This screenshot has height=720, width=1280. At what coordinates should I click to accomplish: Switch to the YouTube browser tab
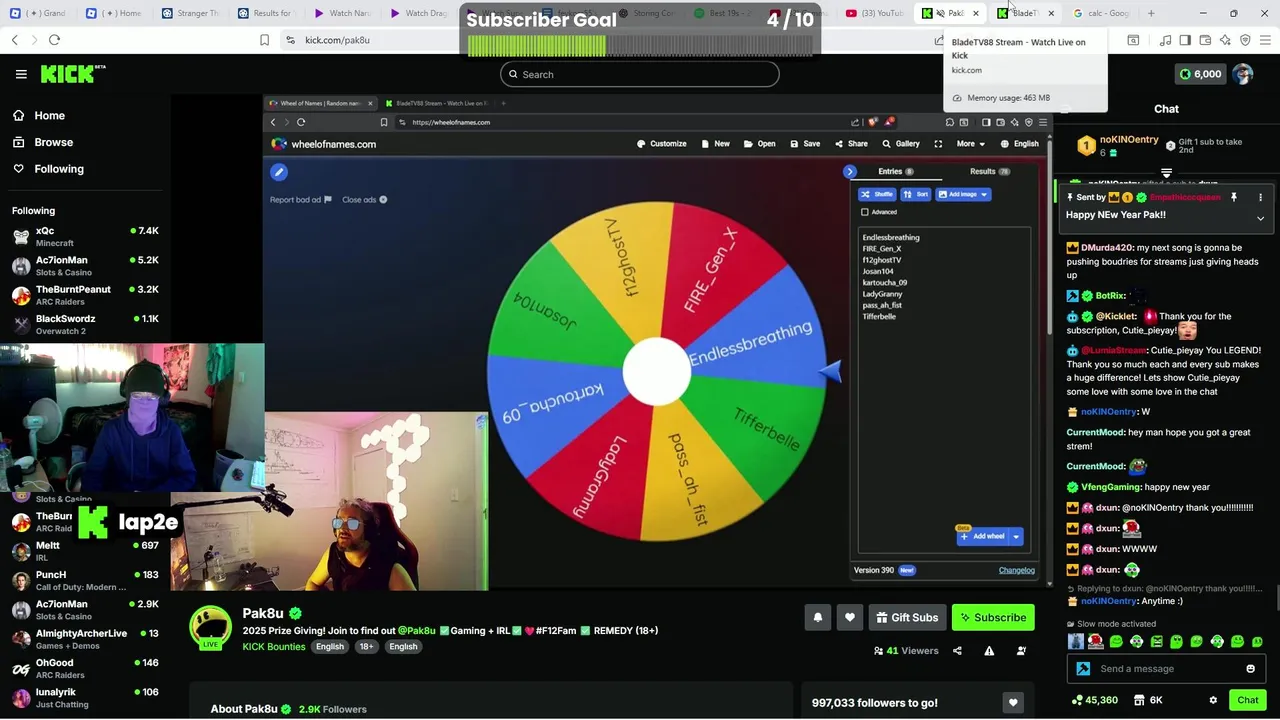(877, 13)
